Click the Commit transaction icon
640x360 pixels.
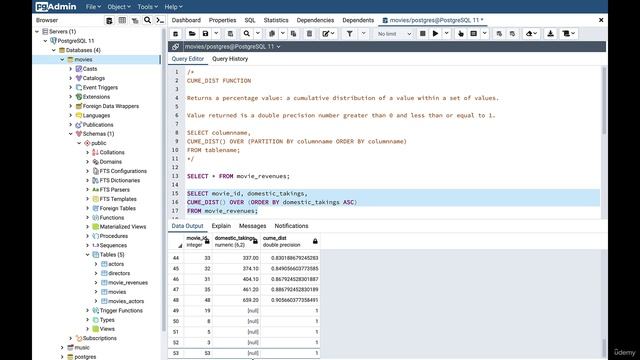point(499,34)
